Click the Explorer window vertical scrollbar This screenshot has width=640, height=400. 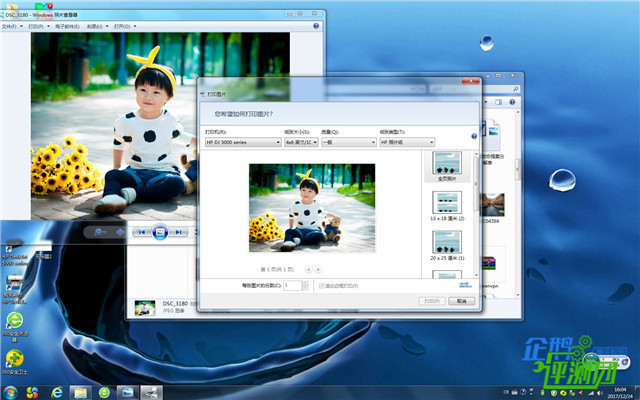pyautogui.click(x=518, y=169)
